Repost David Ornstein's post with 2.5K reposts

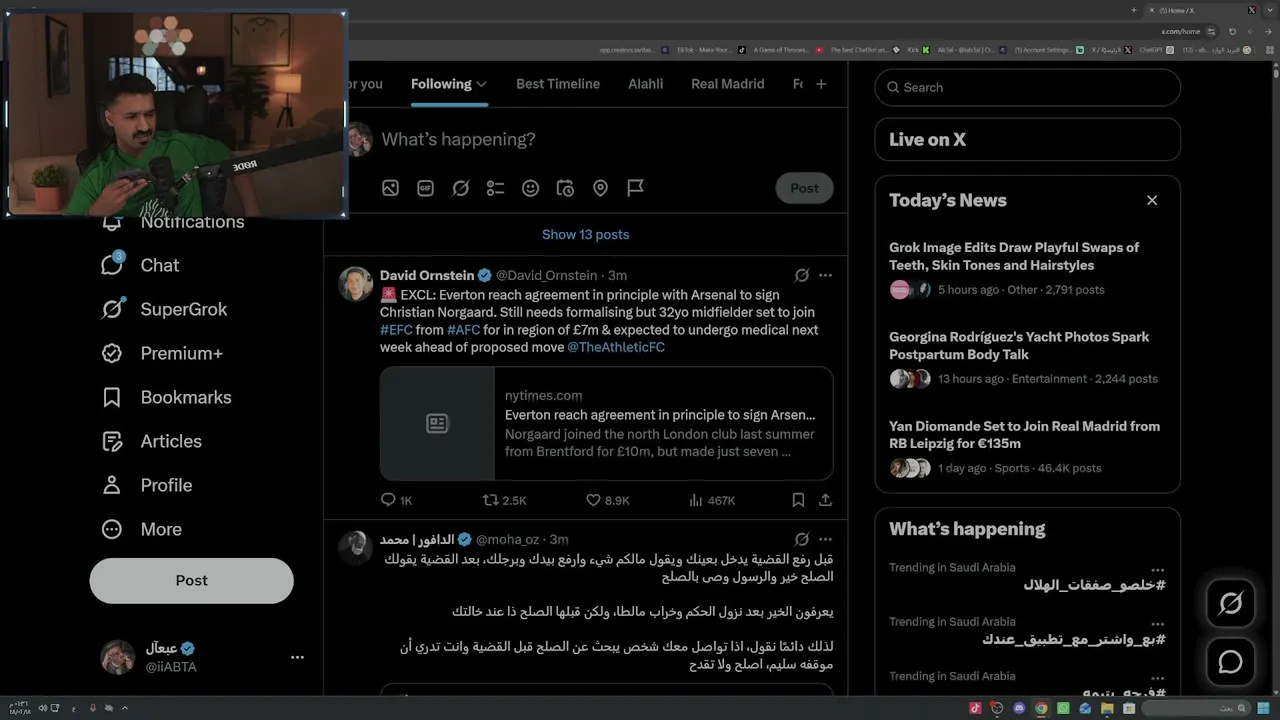pos(504,500)
